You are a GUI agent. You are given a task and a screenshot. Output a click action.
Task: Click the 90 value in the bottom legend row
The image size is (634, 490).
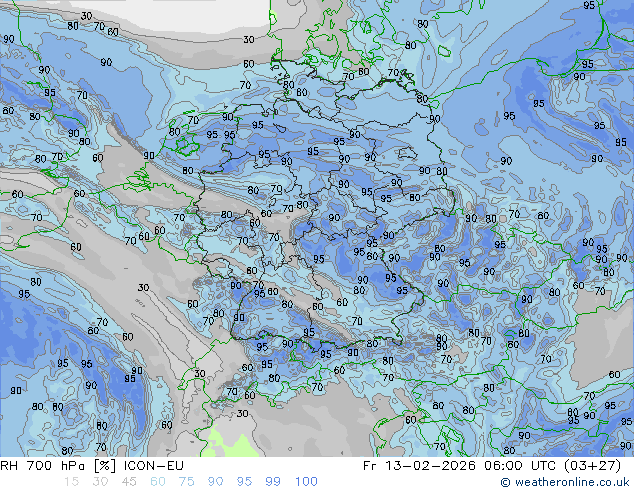215,482
